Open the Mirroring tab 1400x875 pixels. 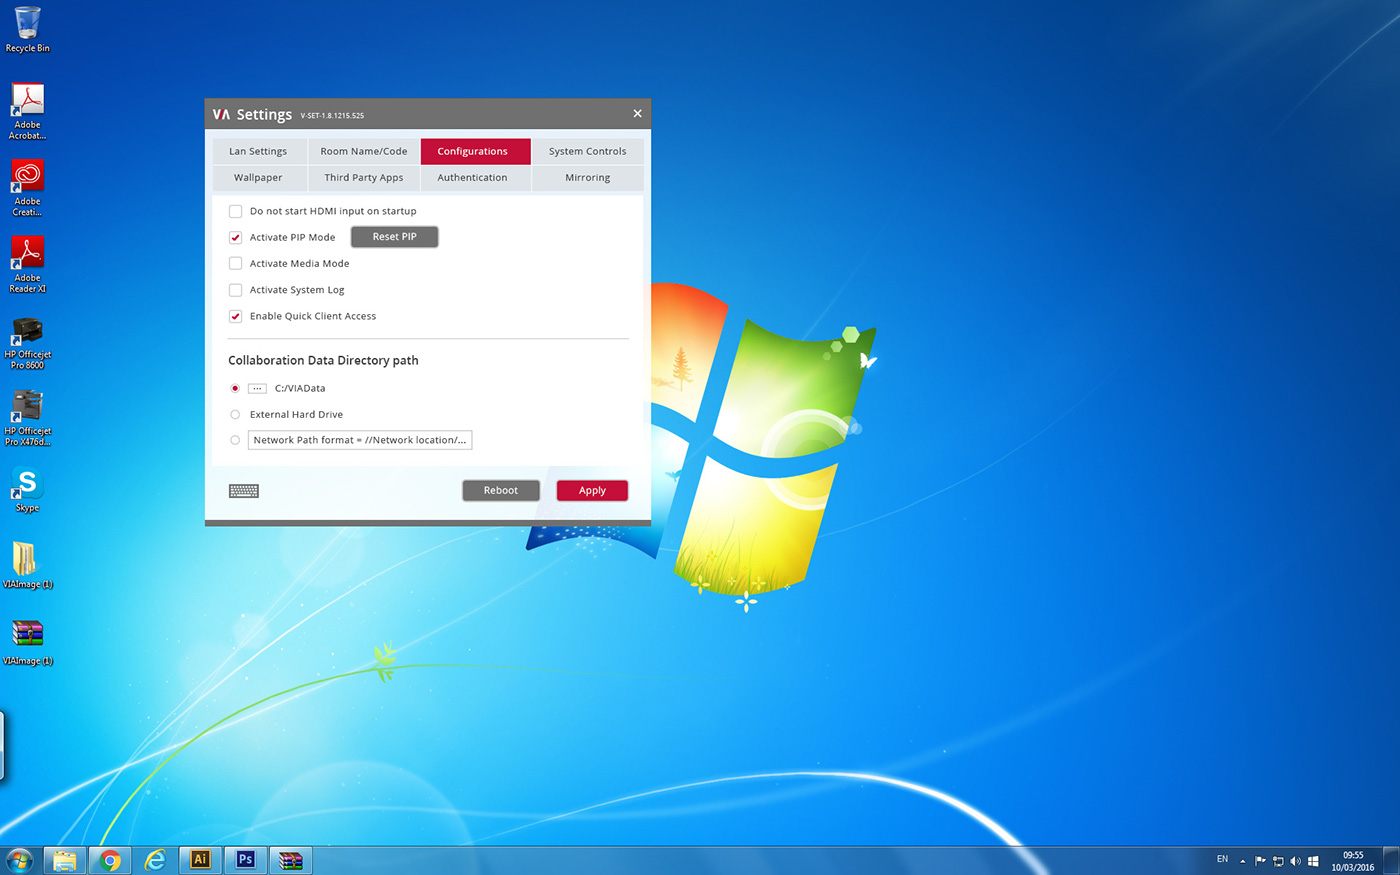(587, 178)
